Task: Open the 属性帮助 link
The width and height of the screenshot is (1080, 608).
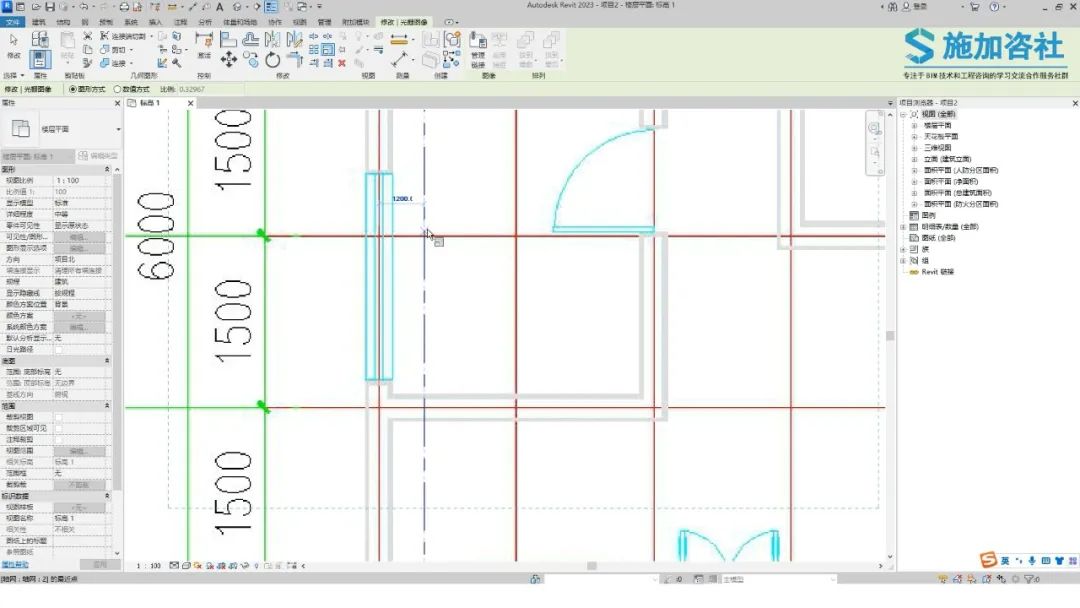Action: coord(15,565)
